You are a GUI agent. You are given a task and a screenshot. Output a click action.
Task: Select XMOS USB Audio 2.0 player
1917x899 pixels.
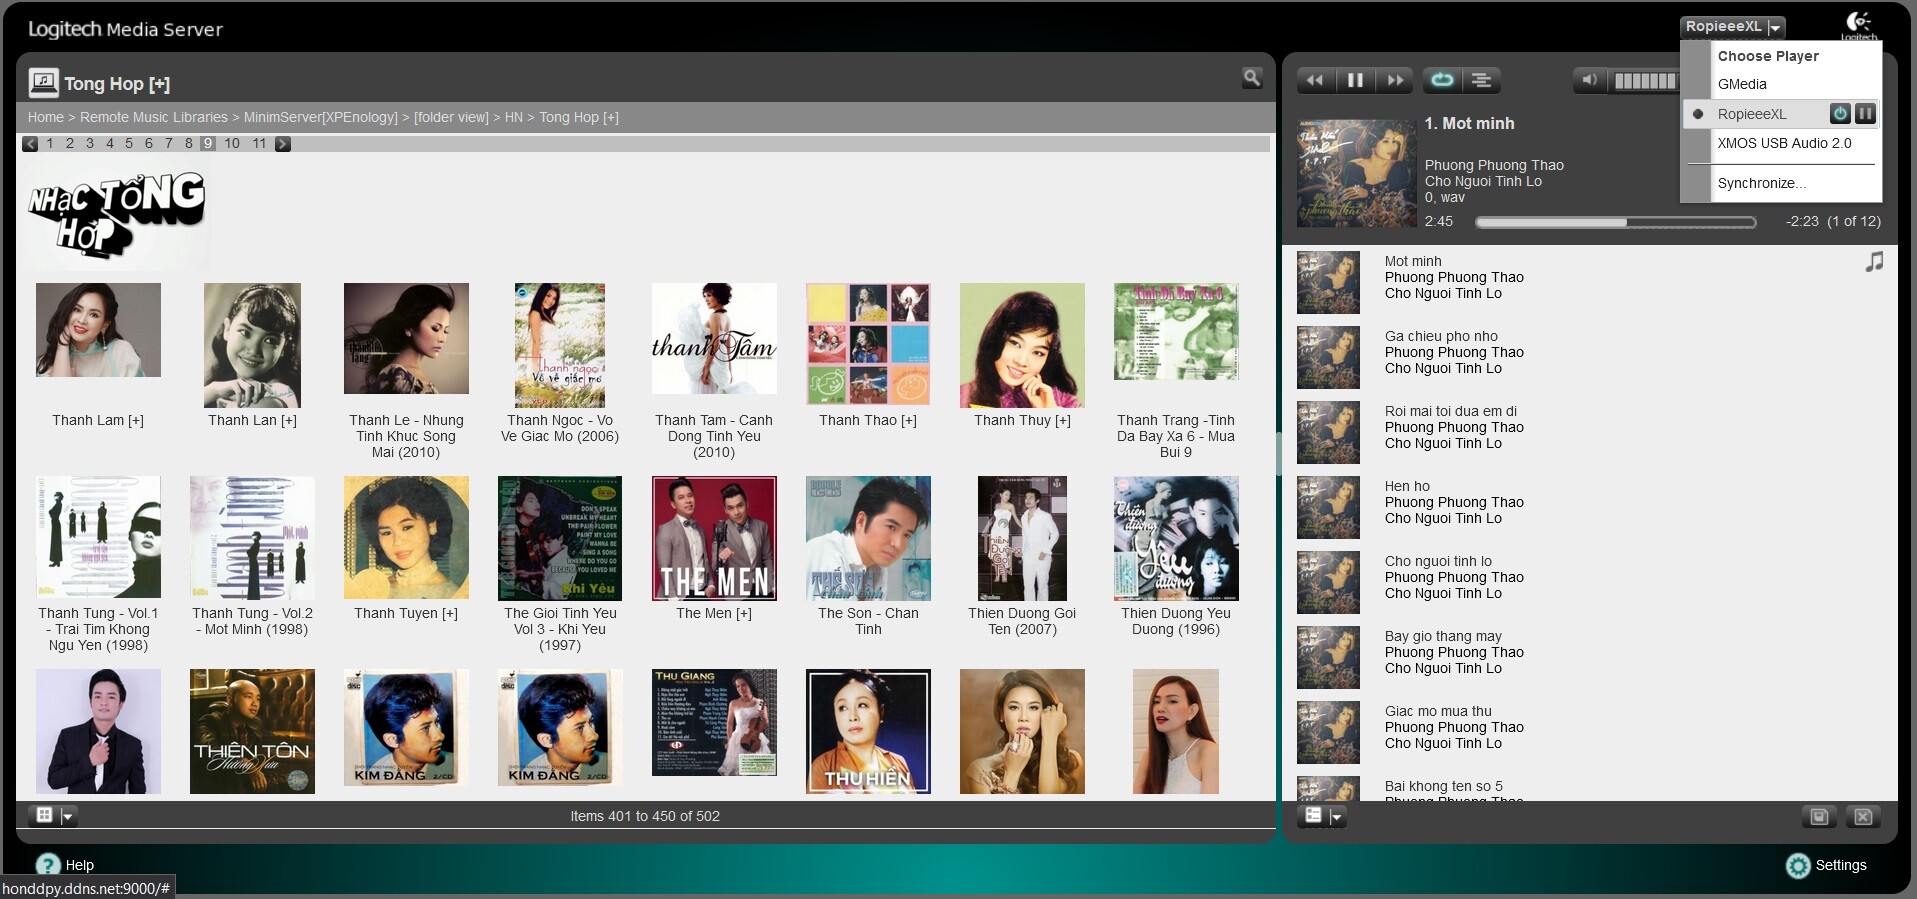point(1784,143)
